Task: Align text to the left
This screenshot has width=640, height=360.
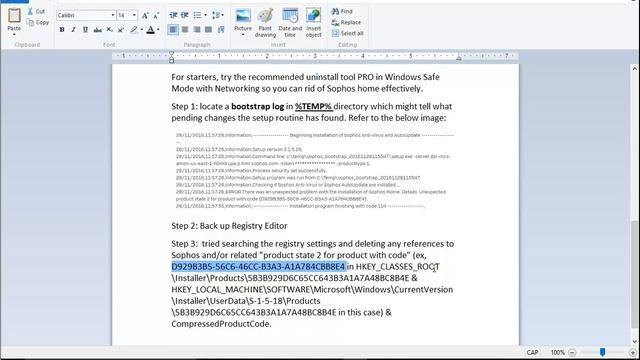Action: pos(173,29)
